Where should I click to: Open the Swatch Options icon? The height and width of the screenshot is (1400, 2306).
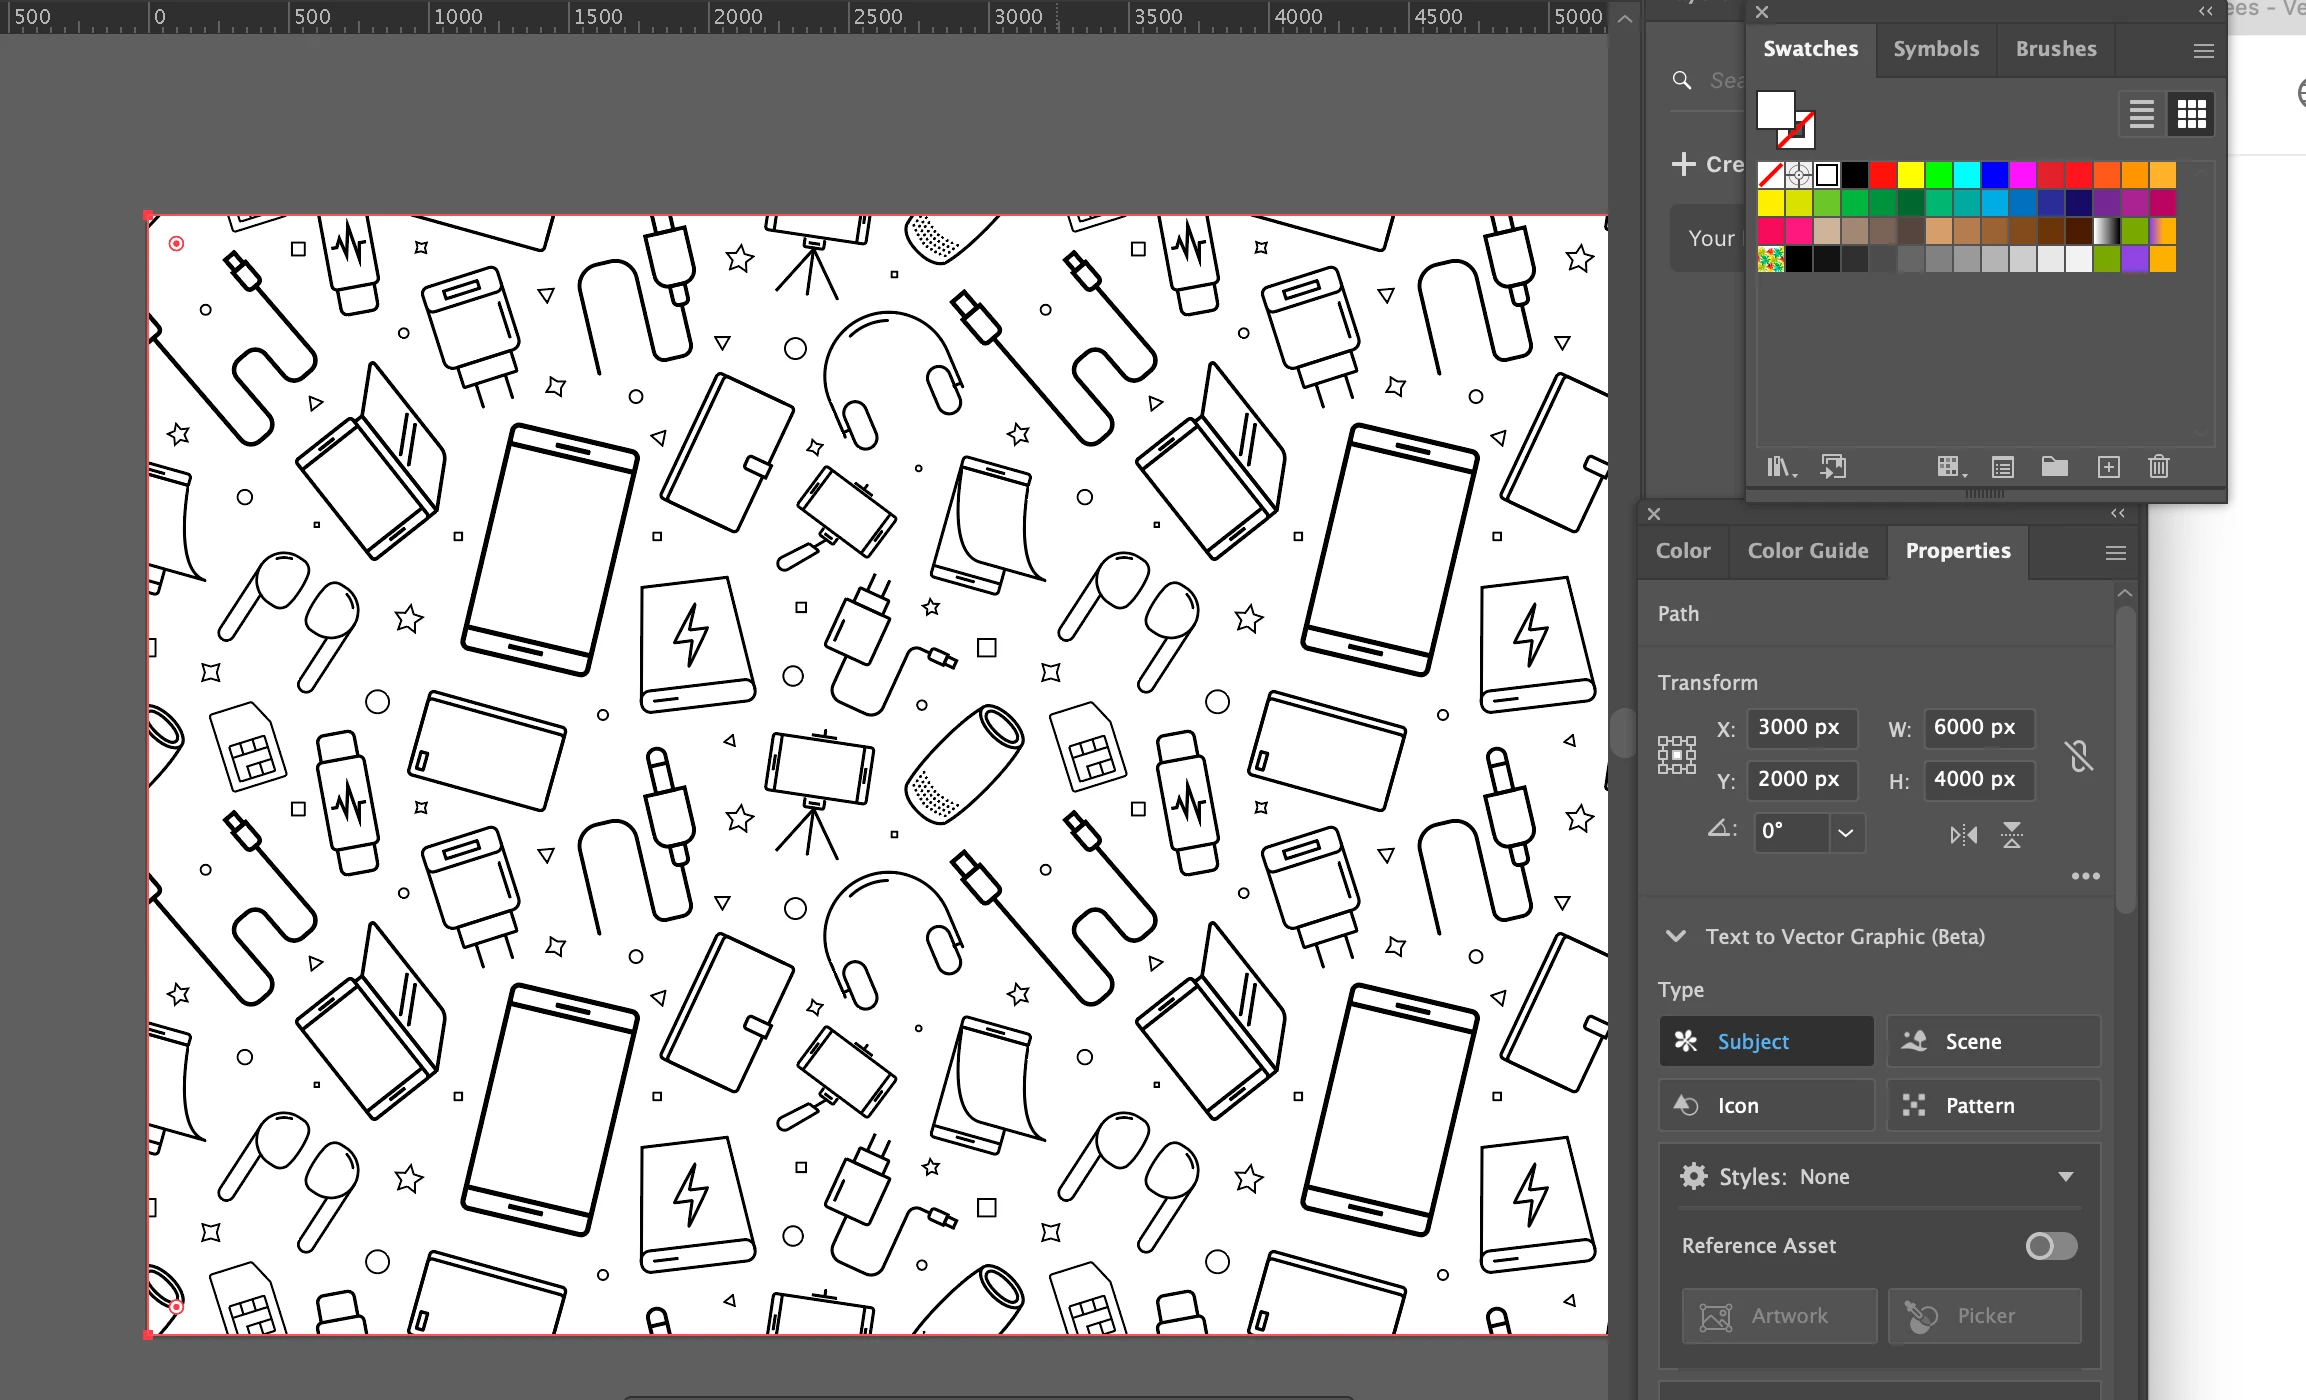(x=2002, y=467)
